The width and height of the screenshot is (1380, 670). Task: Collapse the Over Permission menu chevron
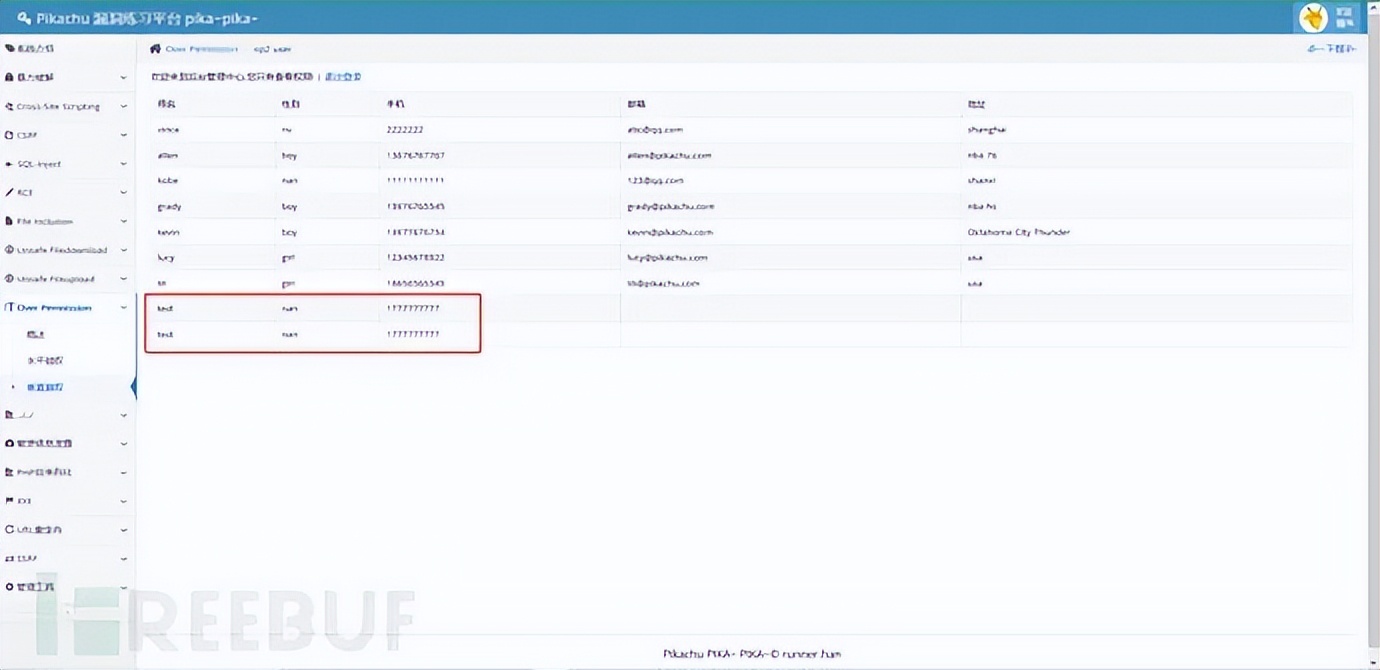pos(124,308)
